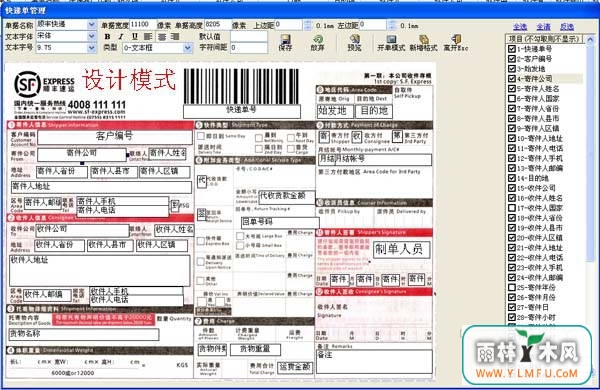
Task: Select the 月结月结帐号 field
Action: (375, 160)
